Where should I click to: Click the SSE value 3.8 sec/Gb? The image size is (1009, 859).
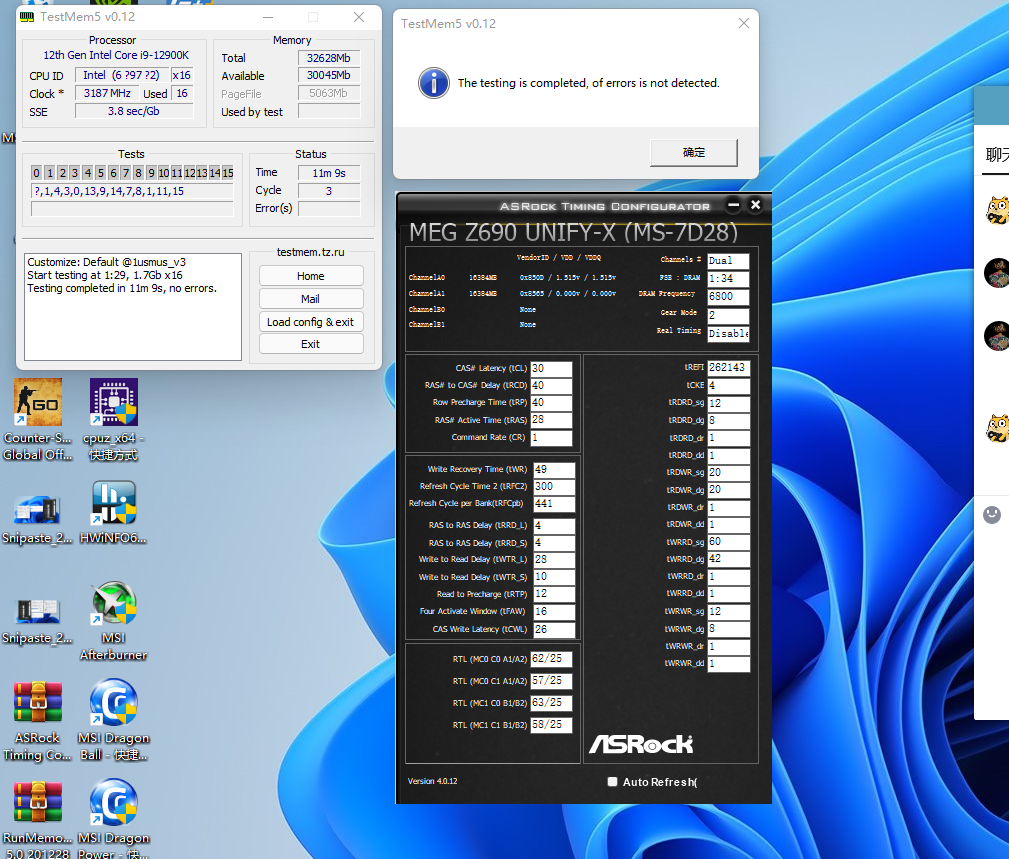tap(134, 111)
